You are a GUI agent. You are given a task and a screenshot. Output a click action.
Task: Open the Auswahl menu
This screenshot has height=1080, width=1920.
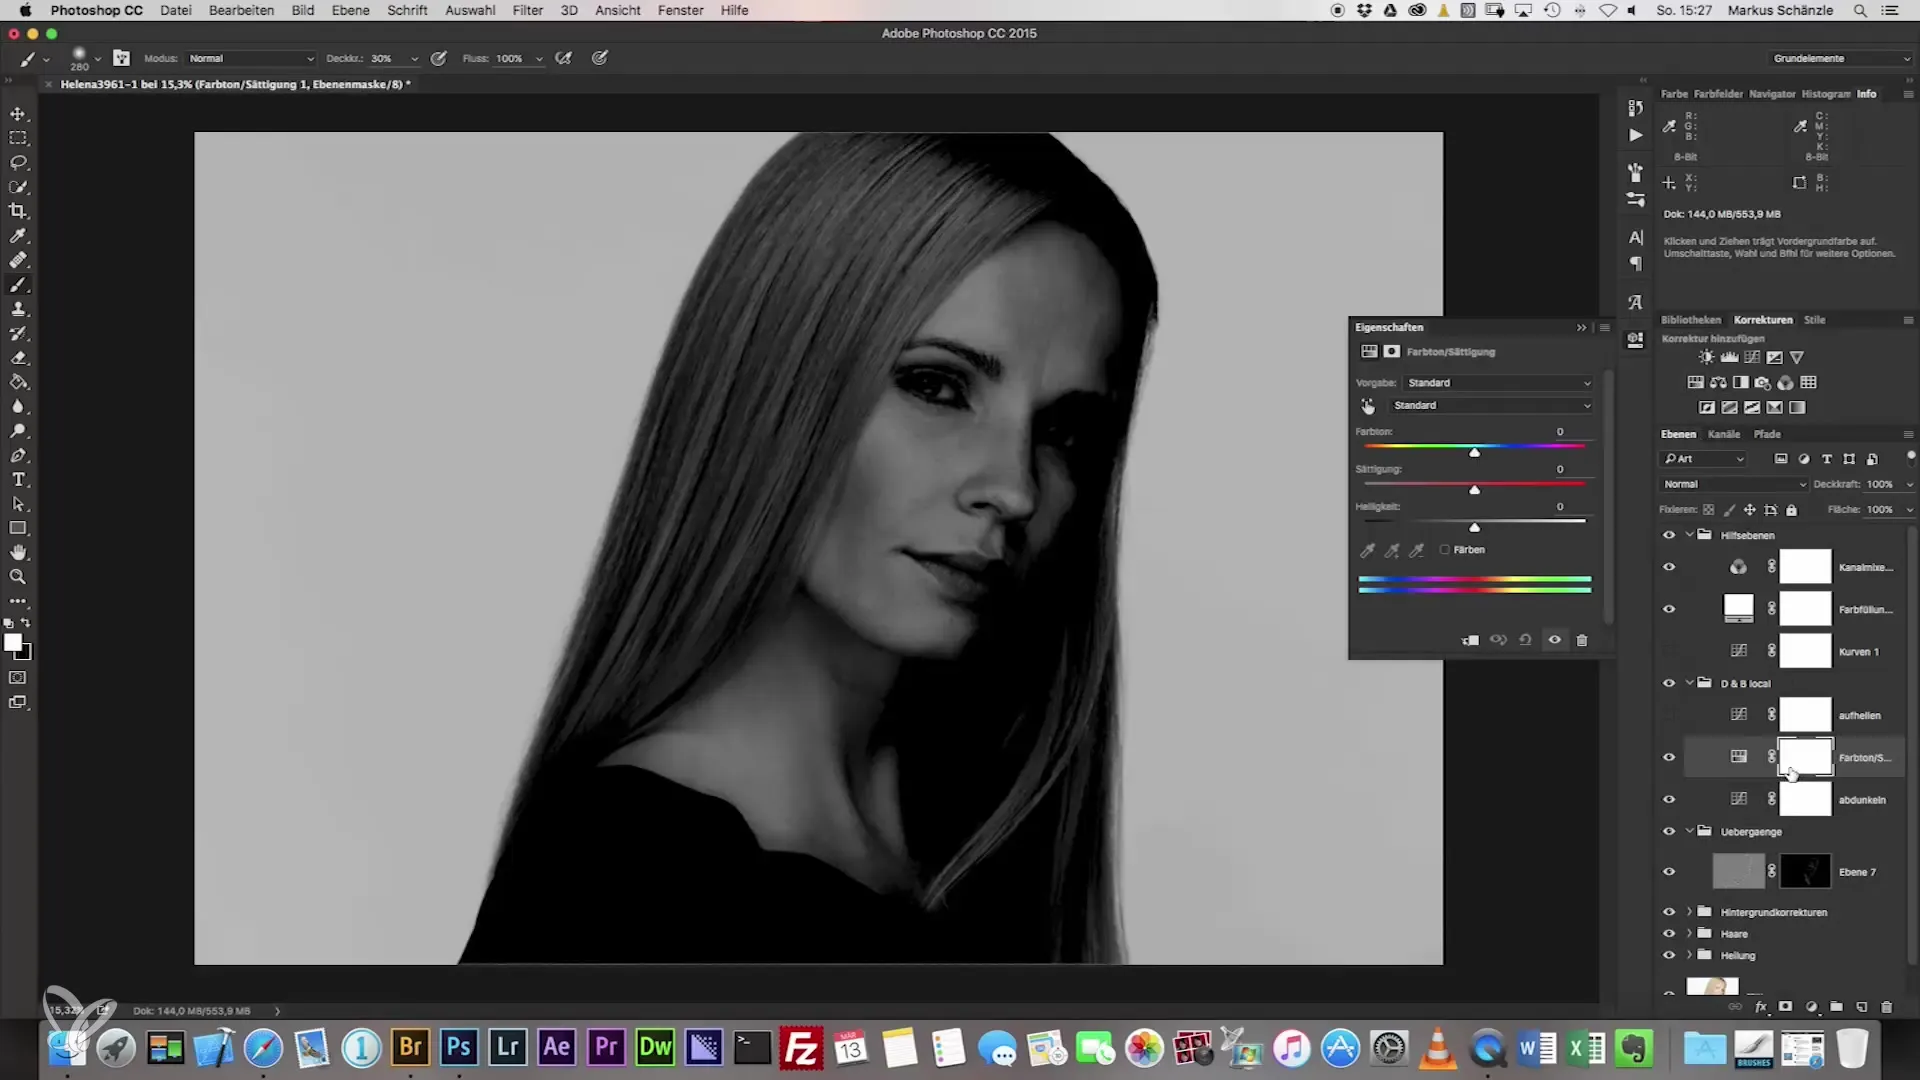tap(470, 10)
